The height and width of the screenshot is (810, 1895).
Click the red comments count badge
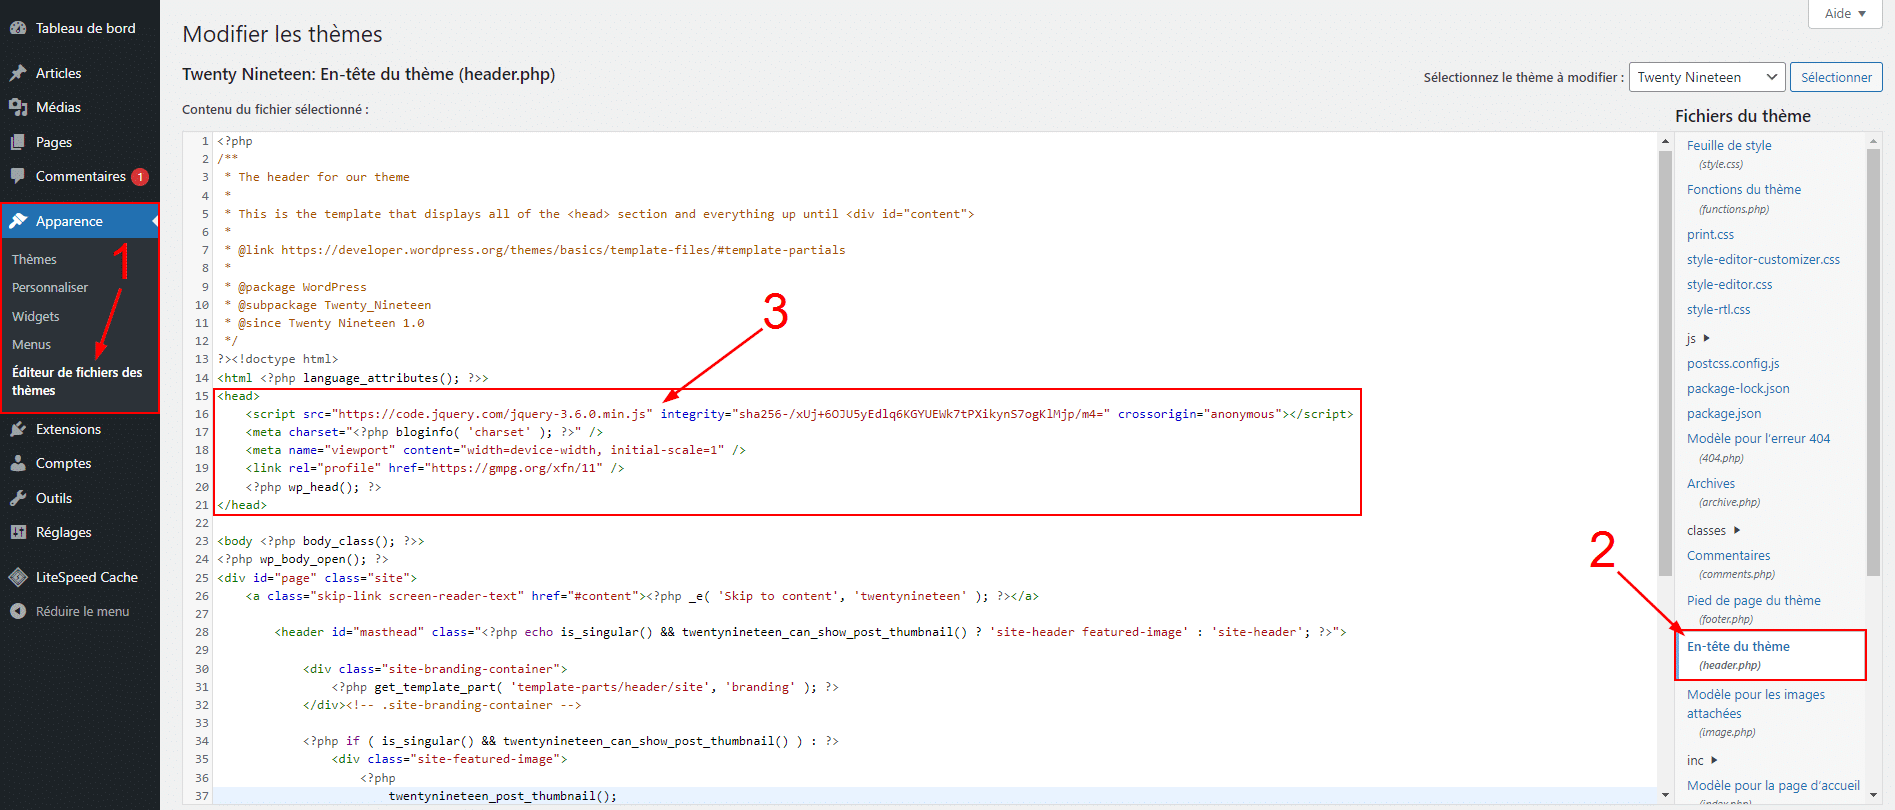140,177
